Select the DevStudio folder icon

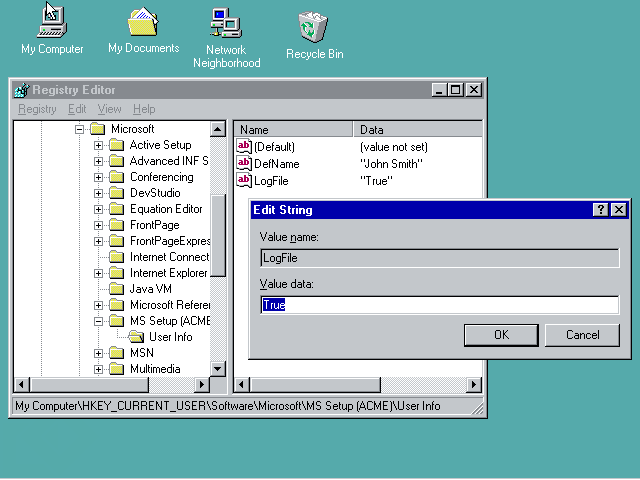coord(117,193)
